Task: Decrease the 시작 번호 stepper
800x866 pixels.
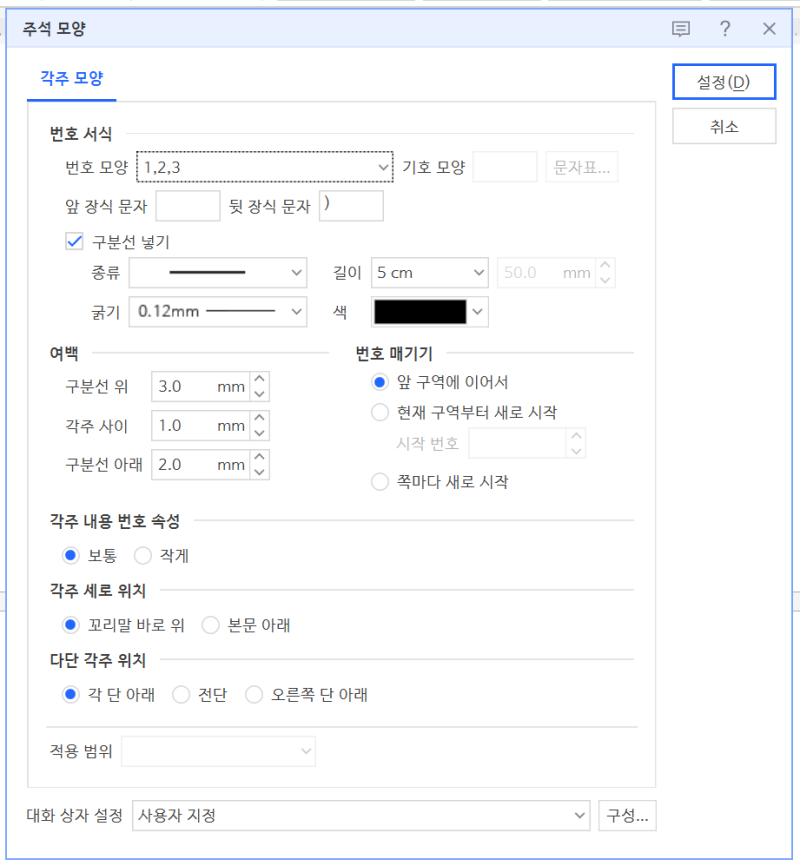Action: pos(576,451)
